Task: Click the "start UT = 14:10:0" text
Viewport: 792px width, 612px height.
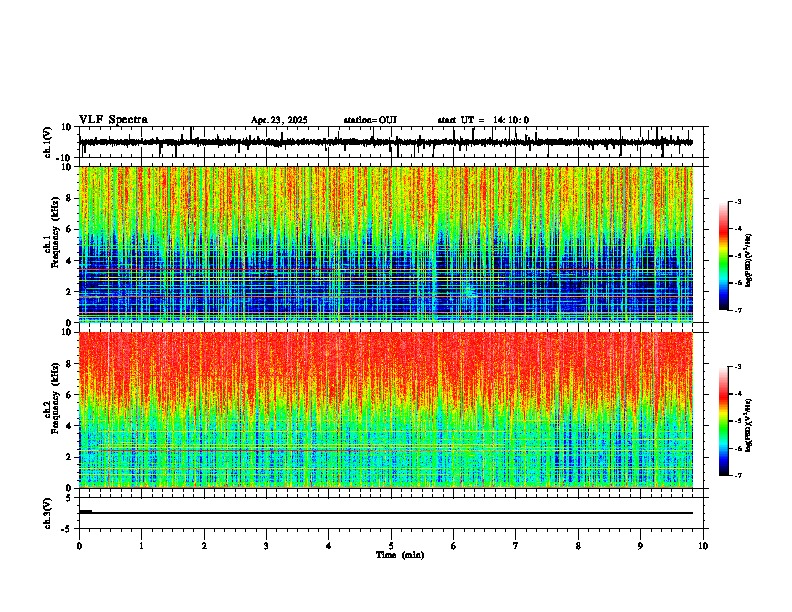Action: tap(483, 120)
